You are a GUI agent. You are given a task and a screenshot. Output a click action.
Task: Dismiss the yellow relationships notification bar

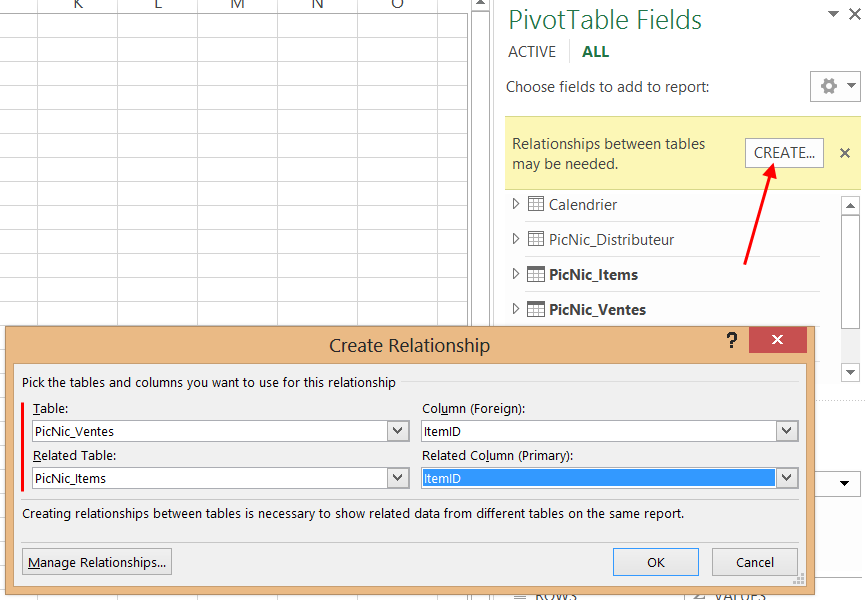coord(845,153)
